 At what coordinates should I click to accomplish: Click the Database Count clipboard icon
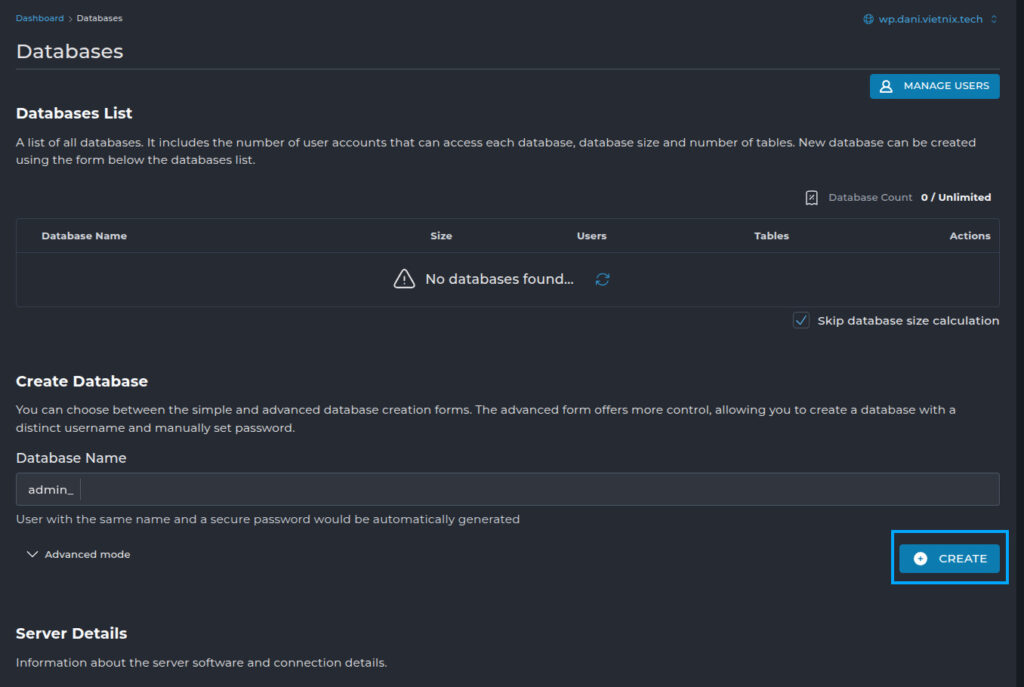(811, 197)
